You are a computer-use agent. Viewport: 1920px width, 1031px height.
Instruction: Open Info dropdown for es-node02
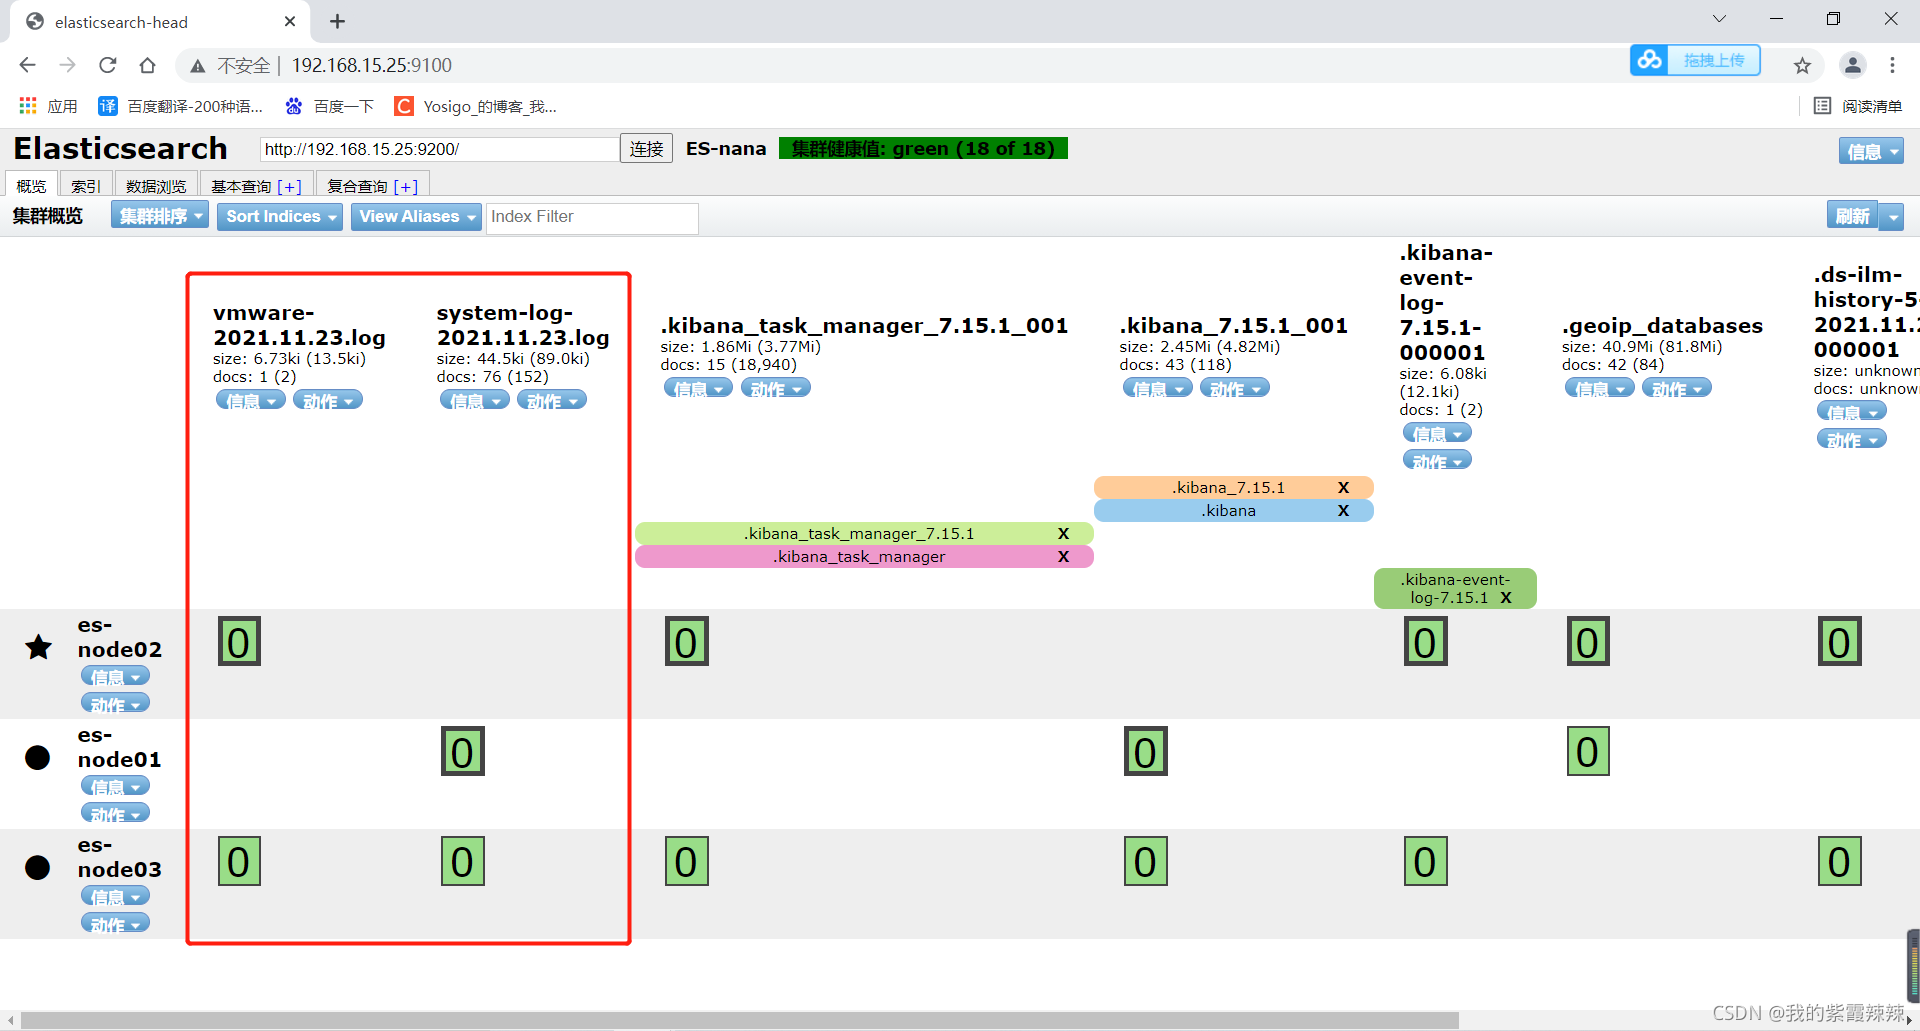tap(116, 677)
